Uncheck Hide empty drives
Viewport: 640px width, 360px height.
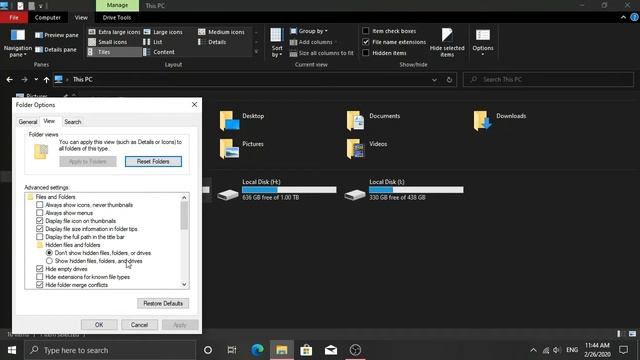40,269
